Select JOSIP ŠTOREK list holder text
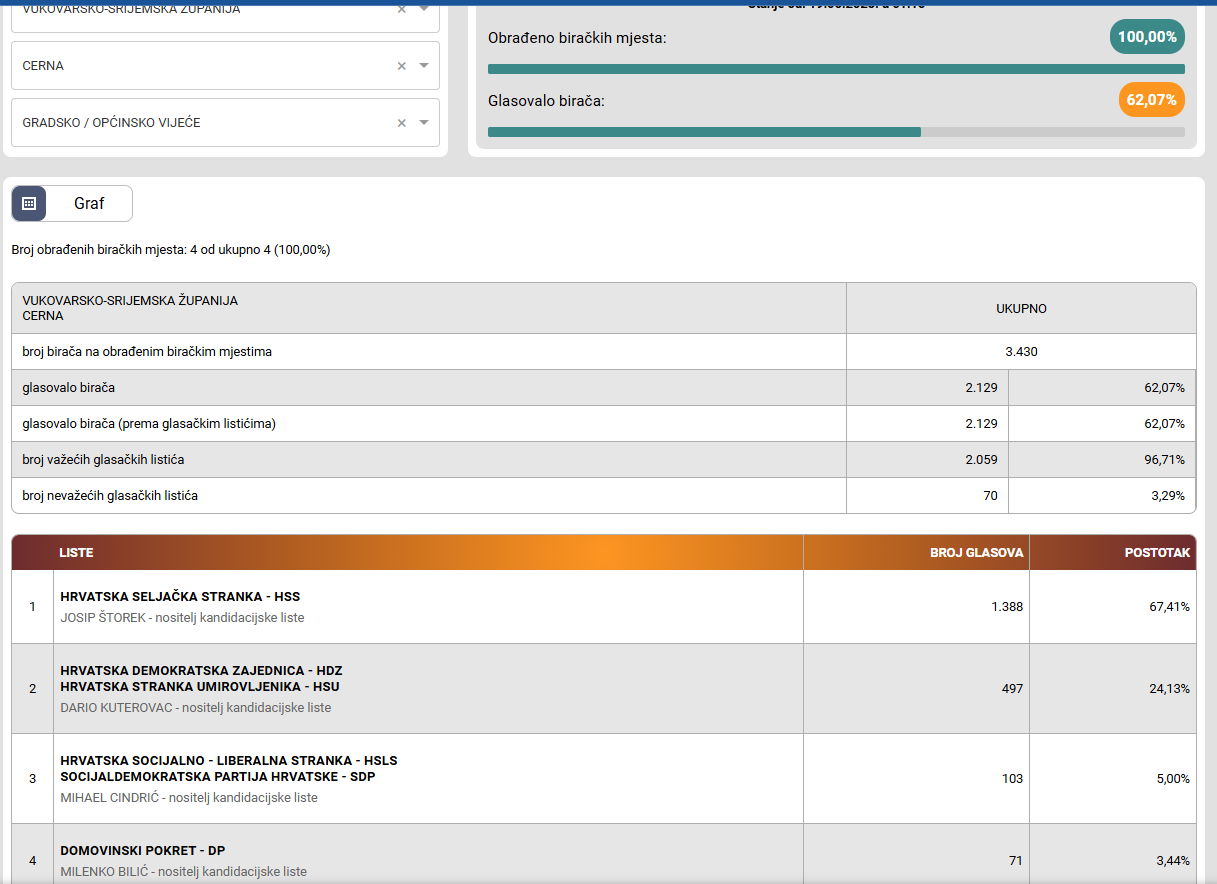 pyautogui.click(x=182, y=618)
